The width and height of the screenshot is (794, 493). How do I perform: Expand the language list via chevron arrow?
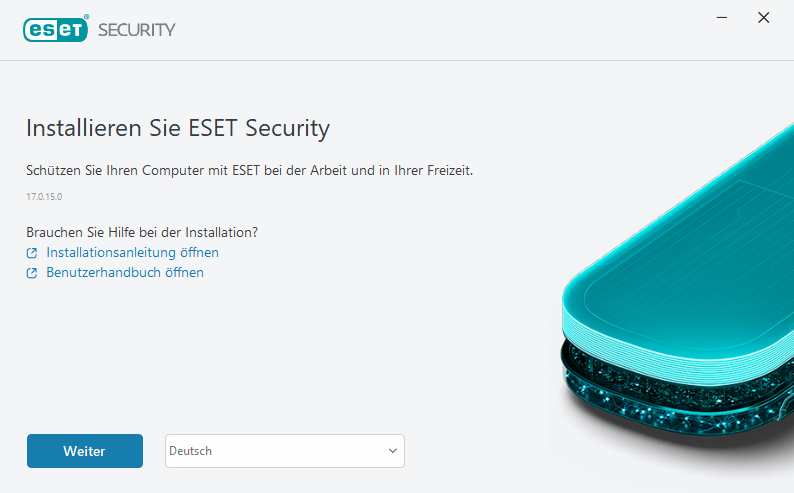coord(392,451)
